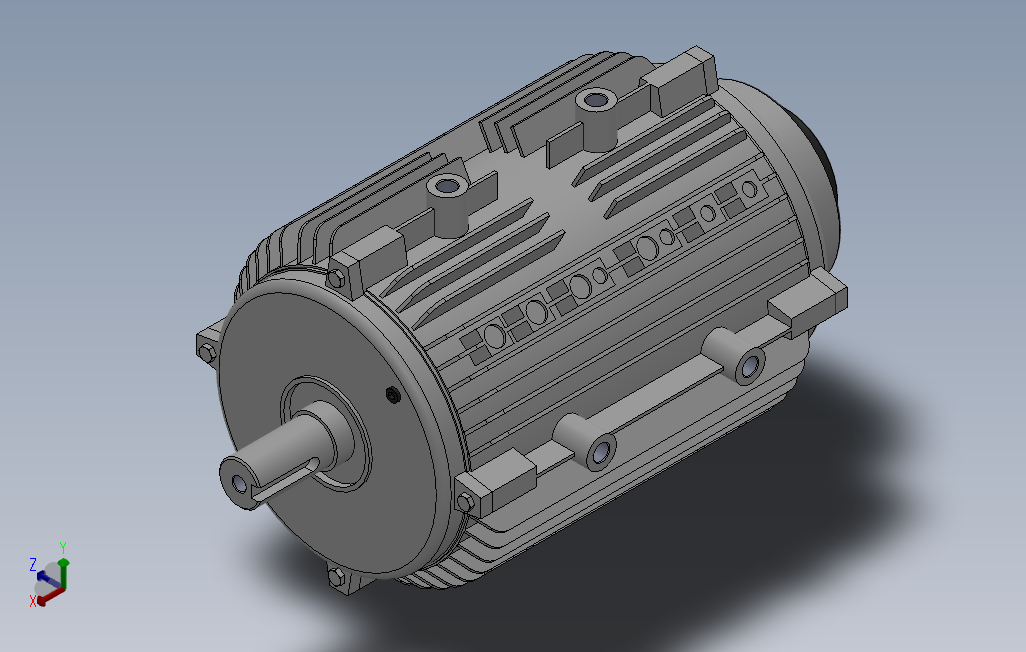Image resolution: width=1026 pixels, height=652 pixels.
Task: Click the red X axis of triad
Action: pos(50,596)
